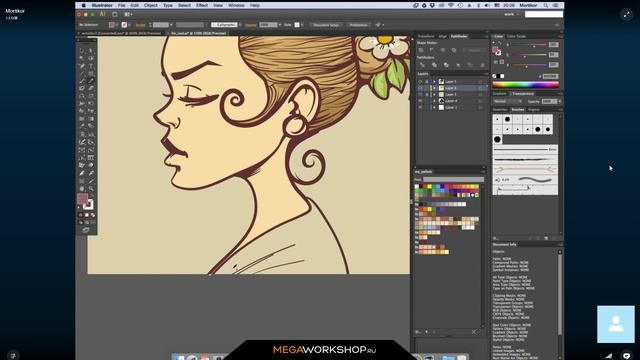Expand Layer 2 contents
Image resolution: width=640 pixels, height=360 pixels.
point(435,107)
